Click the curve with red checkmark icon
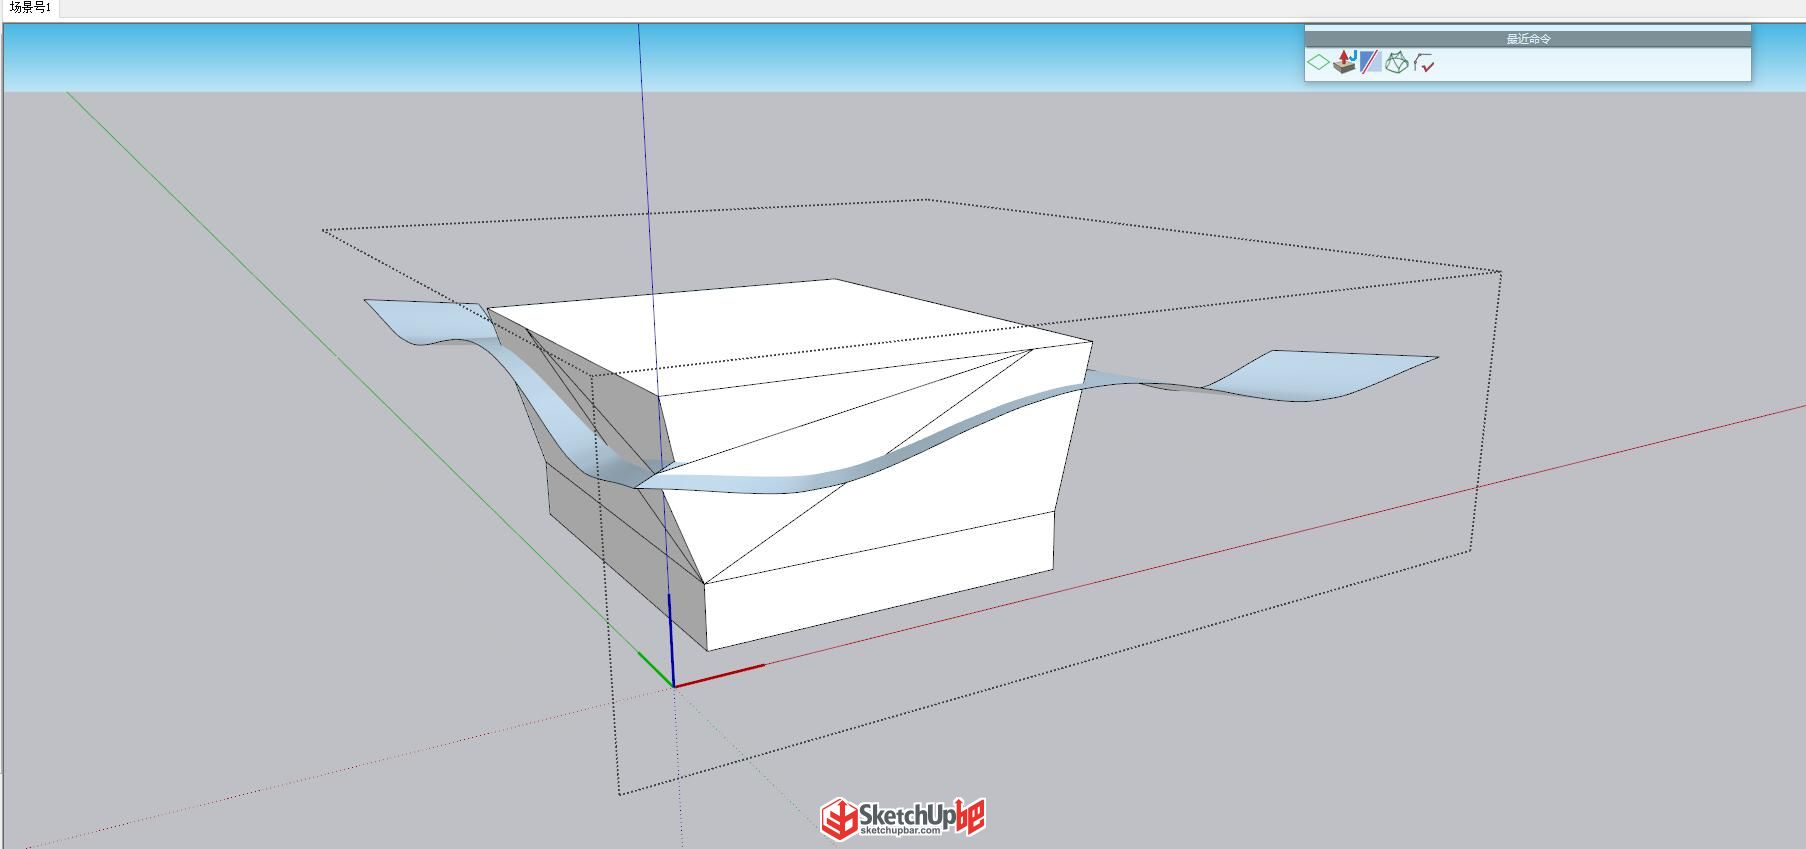Image resolution: width=1806 pixels, height=849 pixels. tap(1424, 63)
